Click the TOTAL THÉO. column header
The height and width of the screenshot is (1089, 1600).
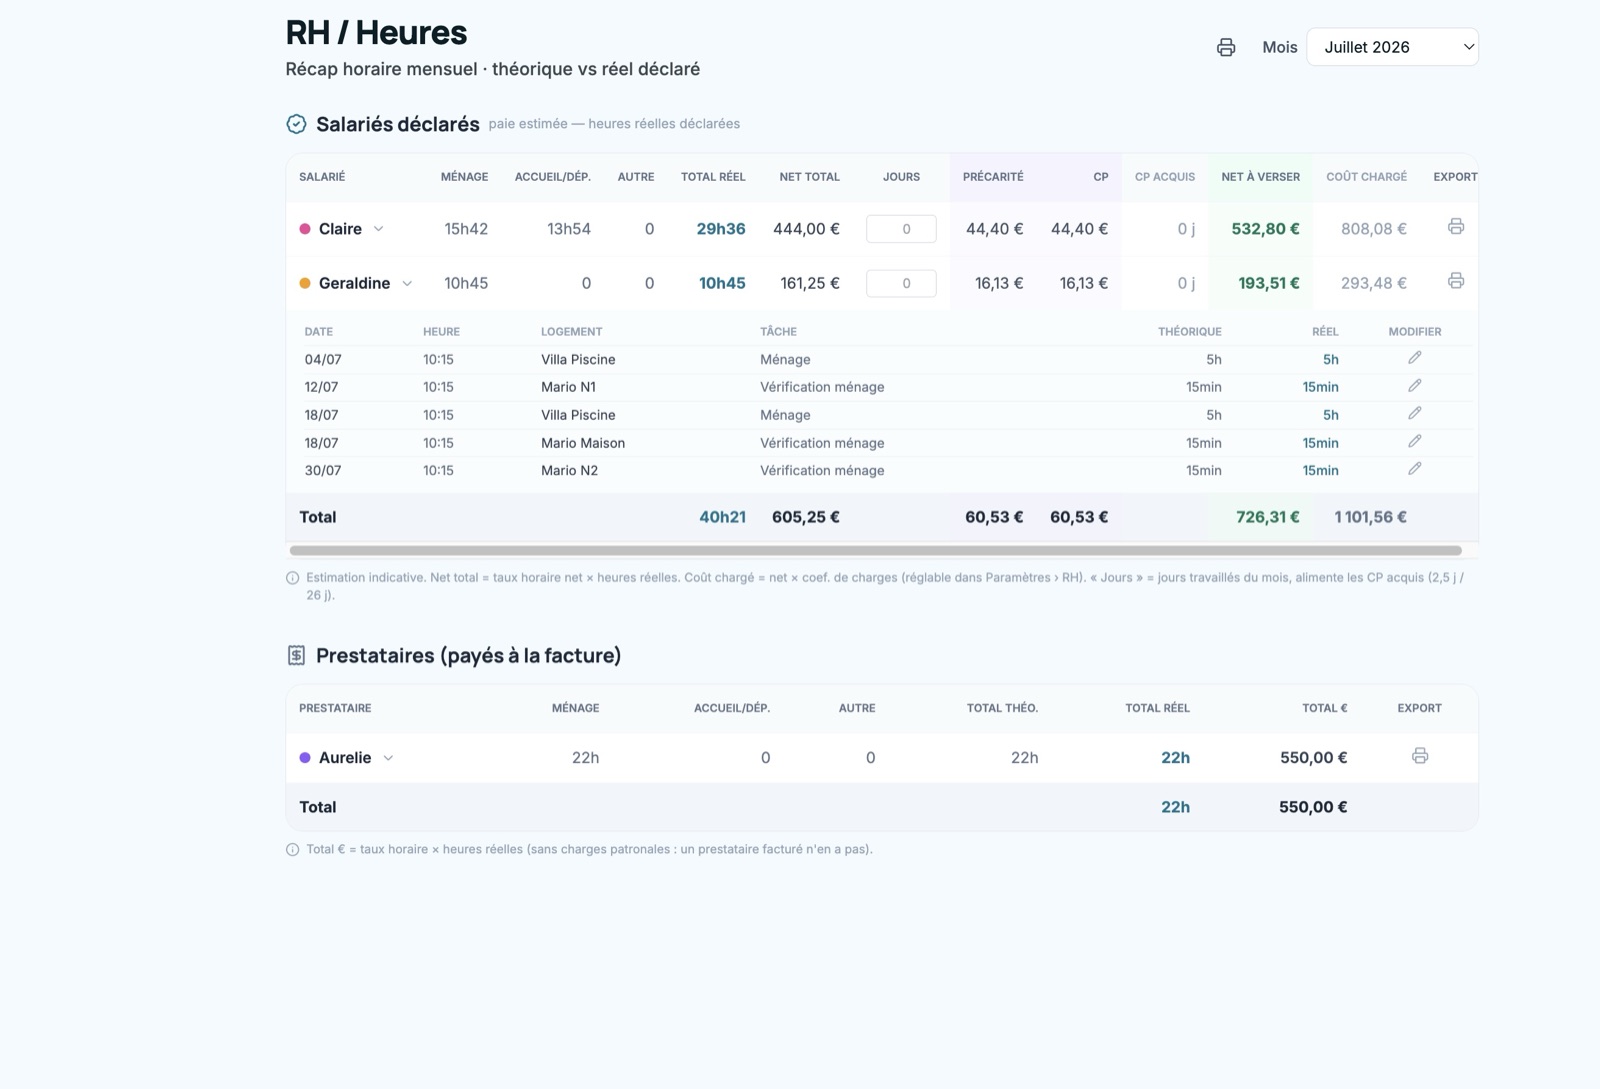coord(1002,708)
